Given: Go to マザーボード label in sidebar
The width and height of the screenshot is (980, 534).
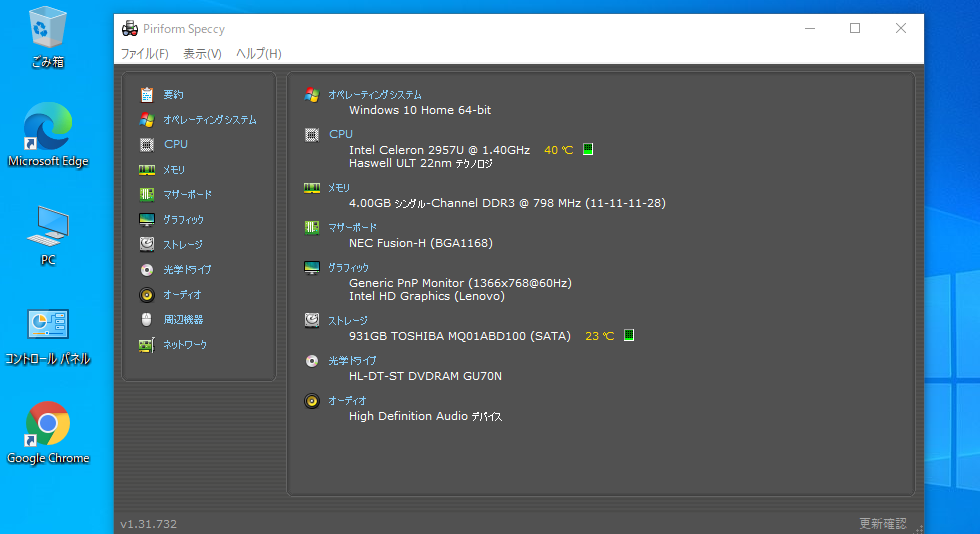Looking at the screenshot, I should [x=188, y=194].
